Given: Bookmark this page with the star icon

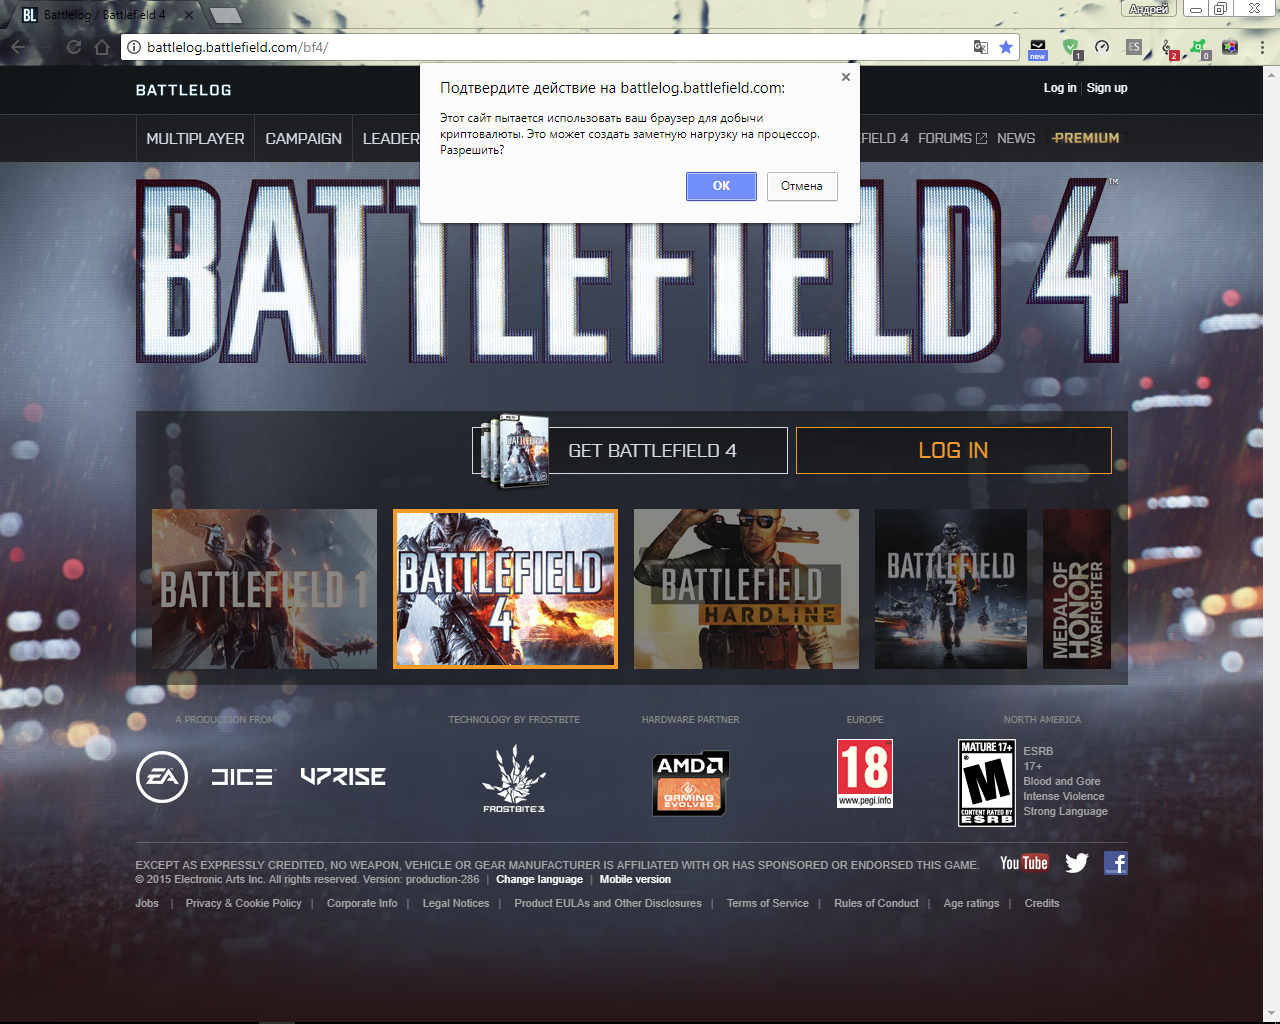Looking at the screenshot, I should point(1006,47).
